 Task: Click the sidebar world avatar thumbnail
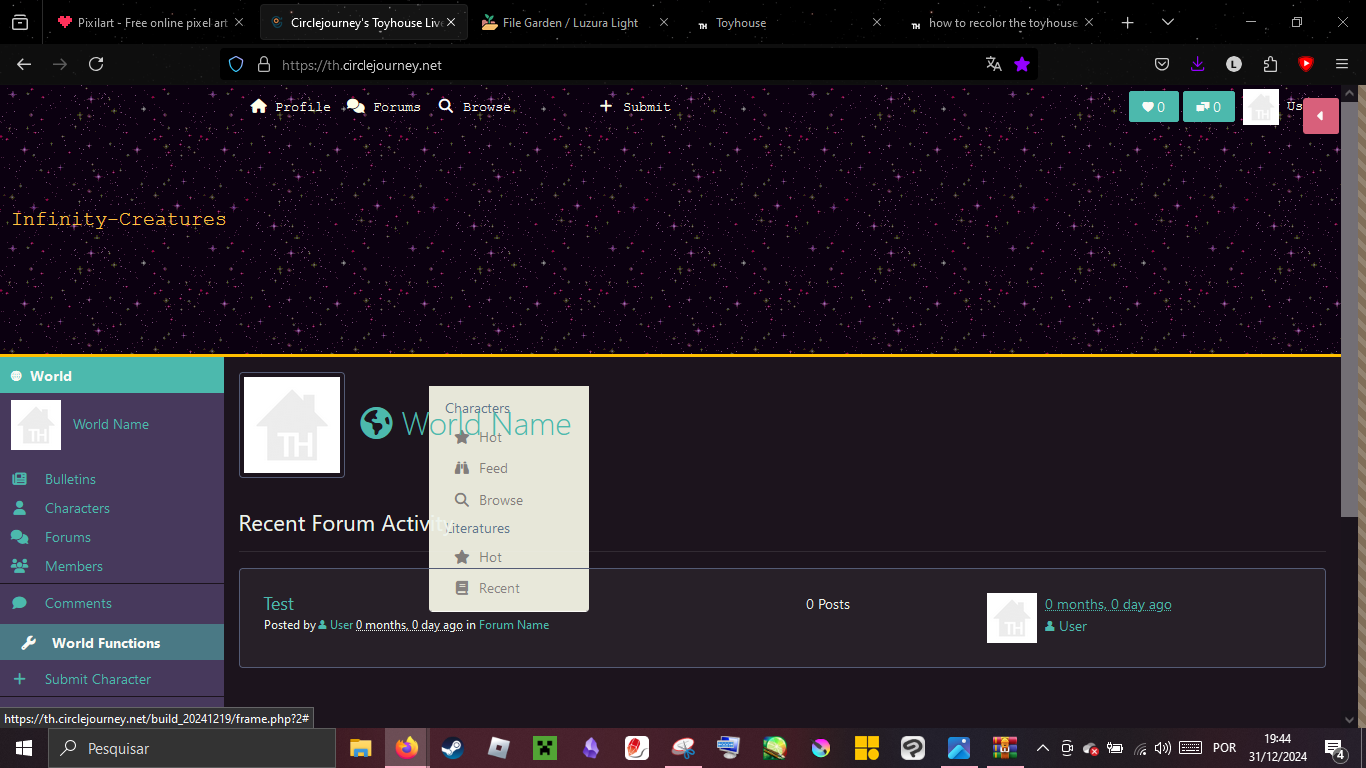pyautogui.click(x=36, y=425)
